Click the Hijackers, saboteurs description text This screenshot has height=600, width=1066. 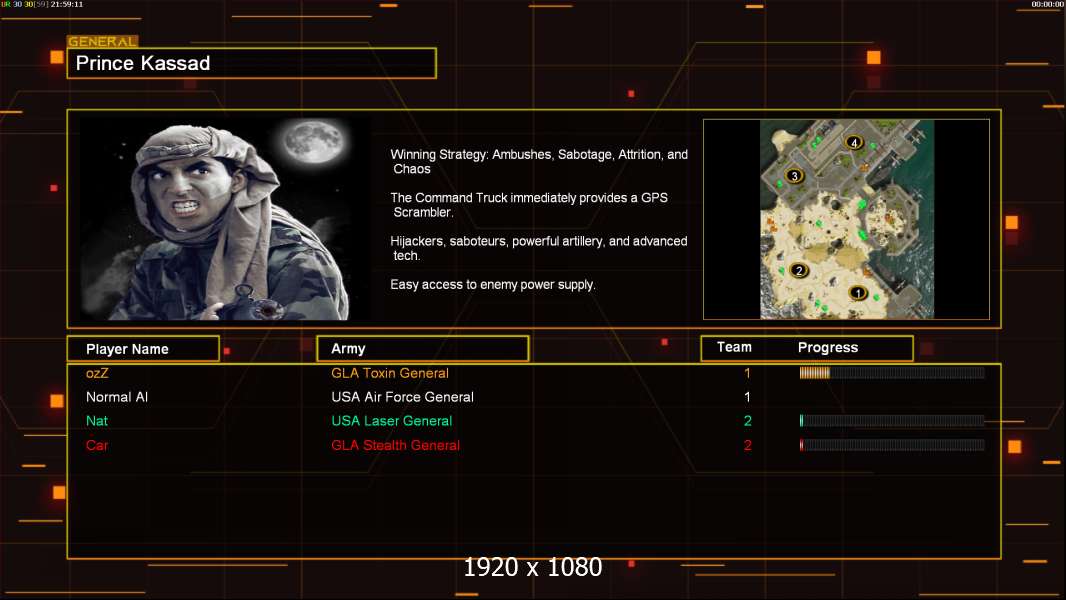click(x=538, y=248)
